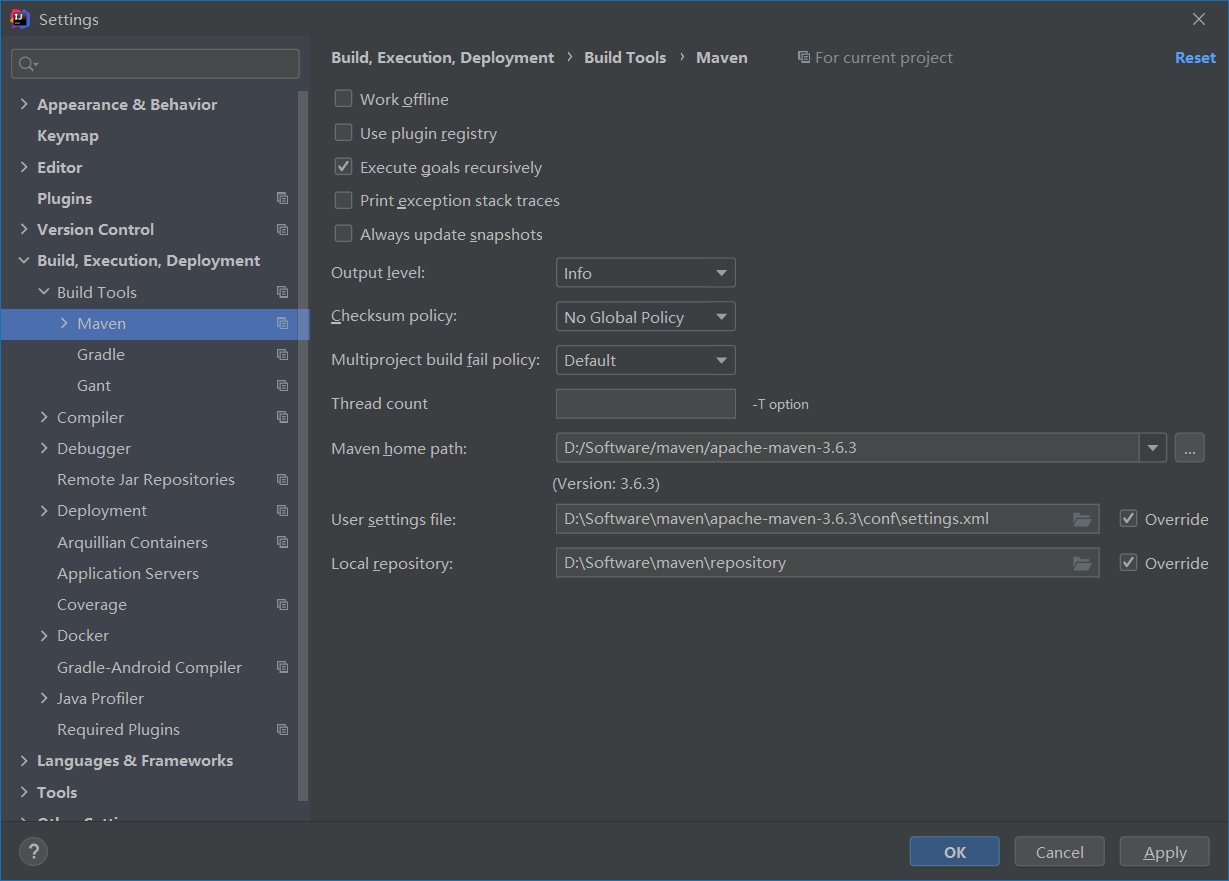Image resolution: width=1229 pixels, height=881 pixels.
Task: Expand the Appearance & Behavior section
Action: point(24,104)
